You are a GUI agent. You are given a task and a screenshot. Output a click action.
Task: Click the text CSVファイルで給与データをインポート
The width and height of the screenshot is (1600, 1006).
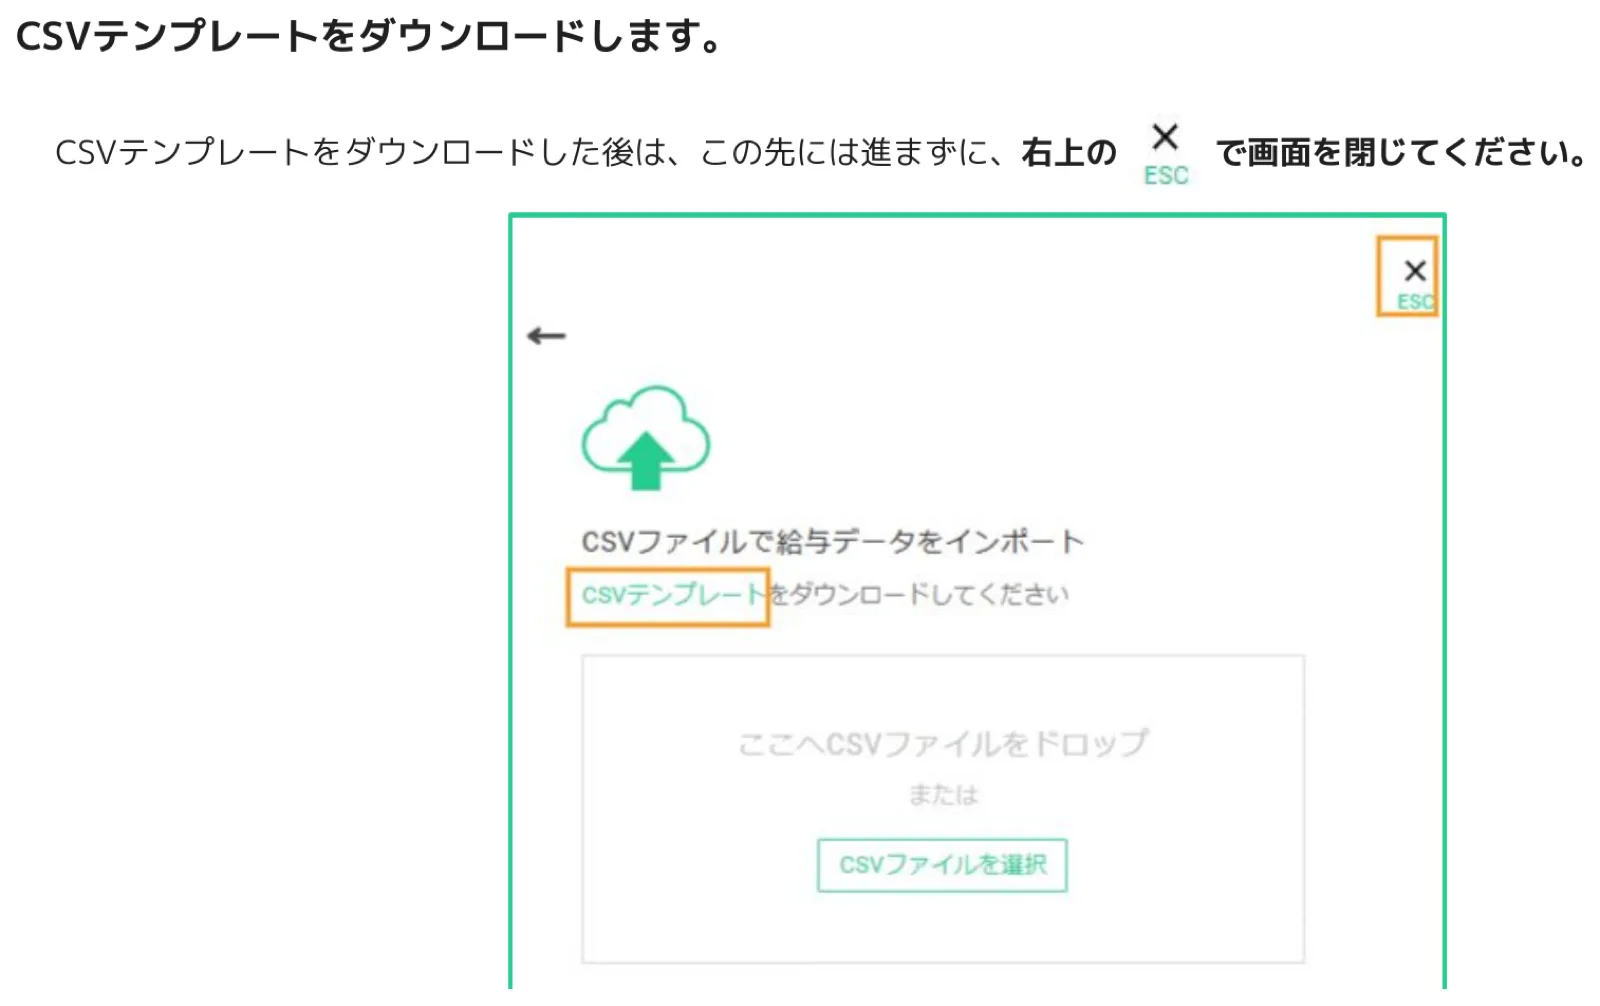point(833,542)
